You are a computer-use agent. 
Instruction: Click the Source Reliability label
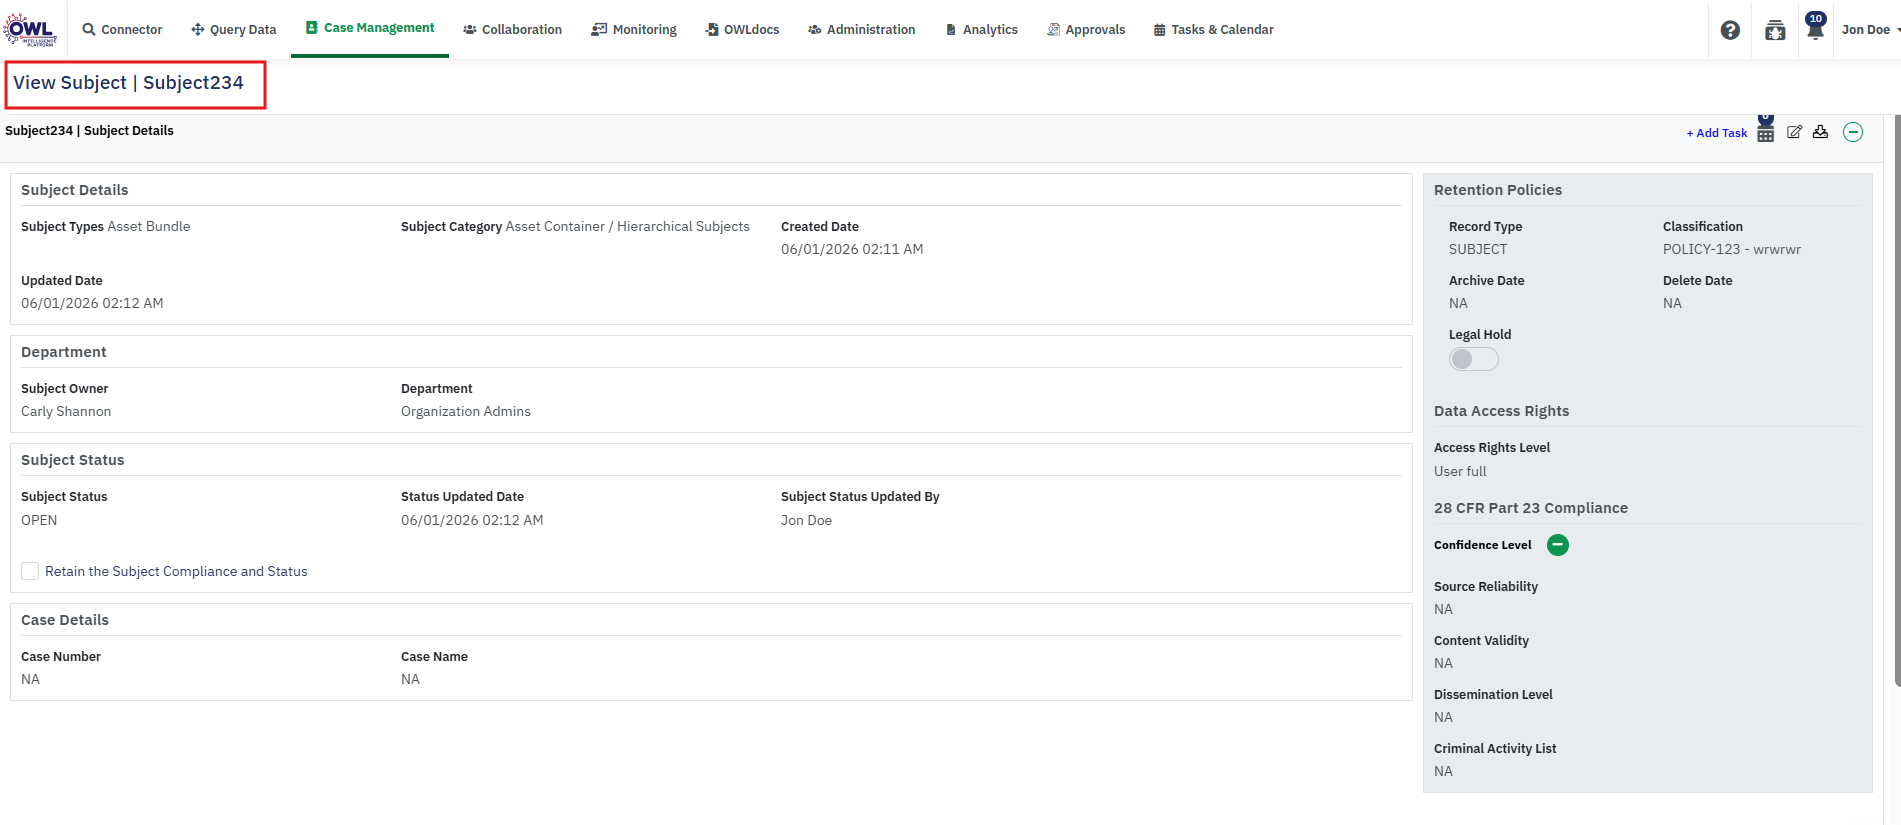[1486, 587]
